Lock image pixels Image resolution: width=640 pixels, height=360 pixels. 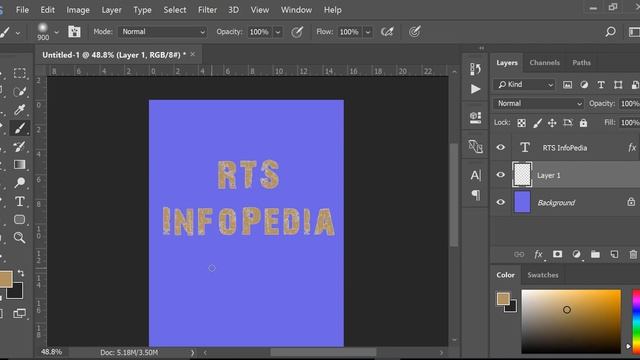pos(537,123)
